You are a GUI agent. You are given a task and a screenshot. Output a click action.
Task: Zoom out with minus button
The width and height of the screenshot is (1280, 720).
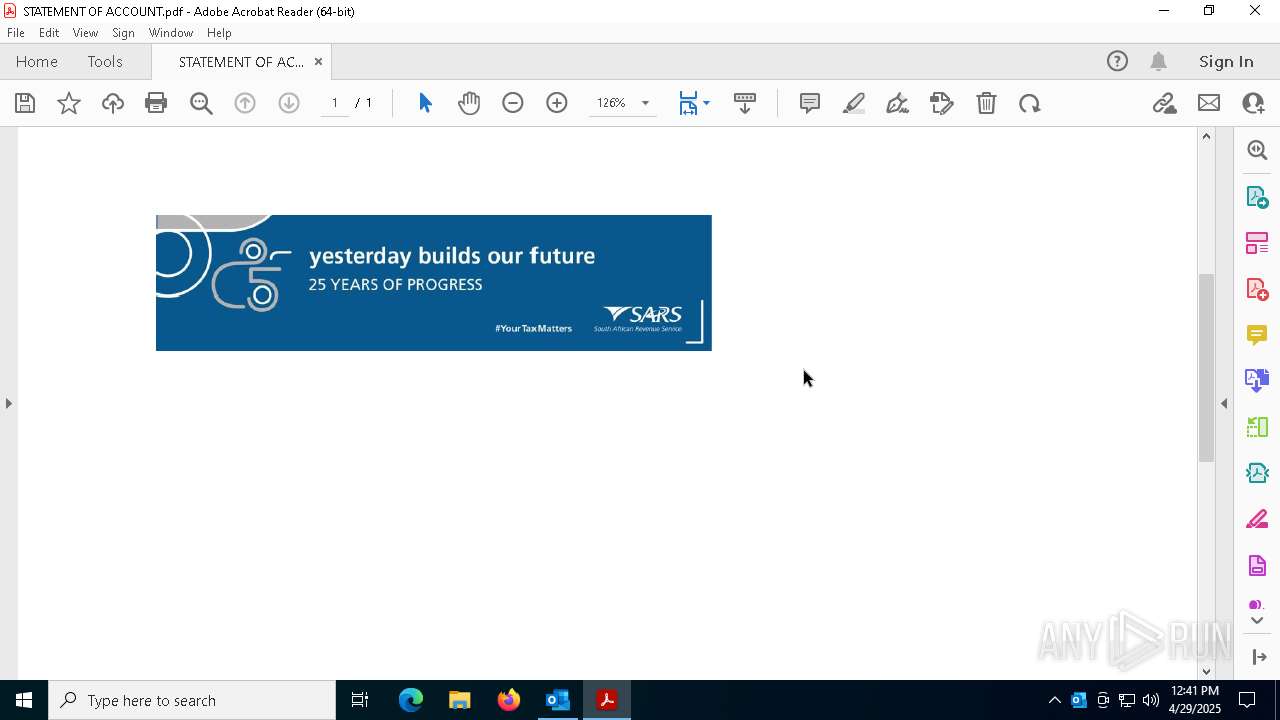pos(513,103)
